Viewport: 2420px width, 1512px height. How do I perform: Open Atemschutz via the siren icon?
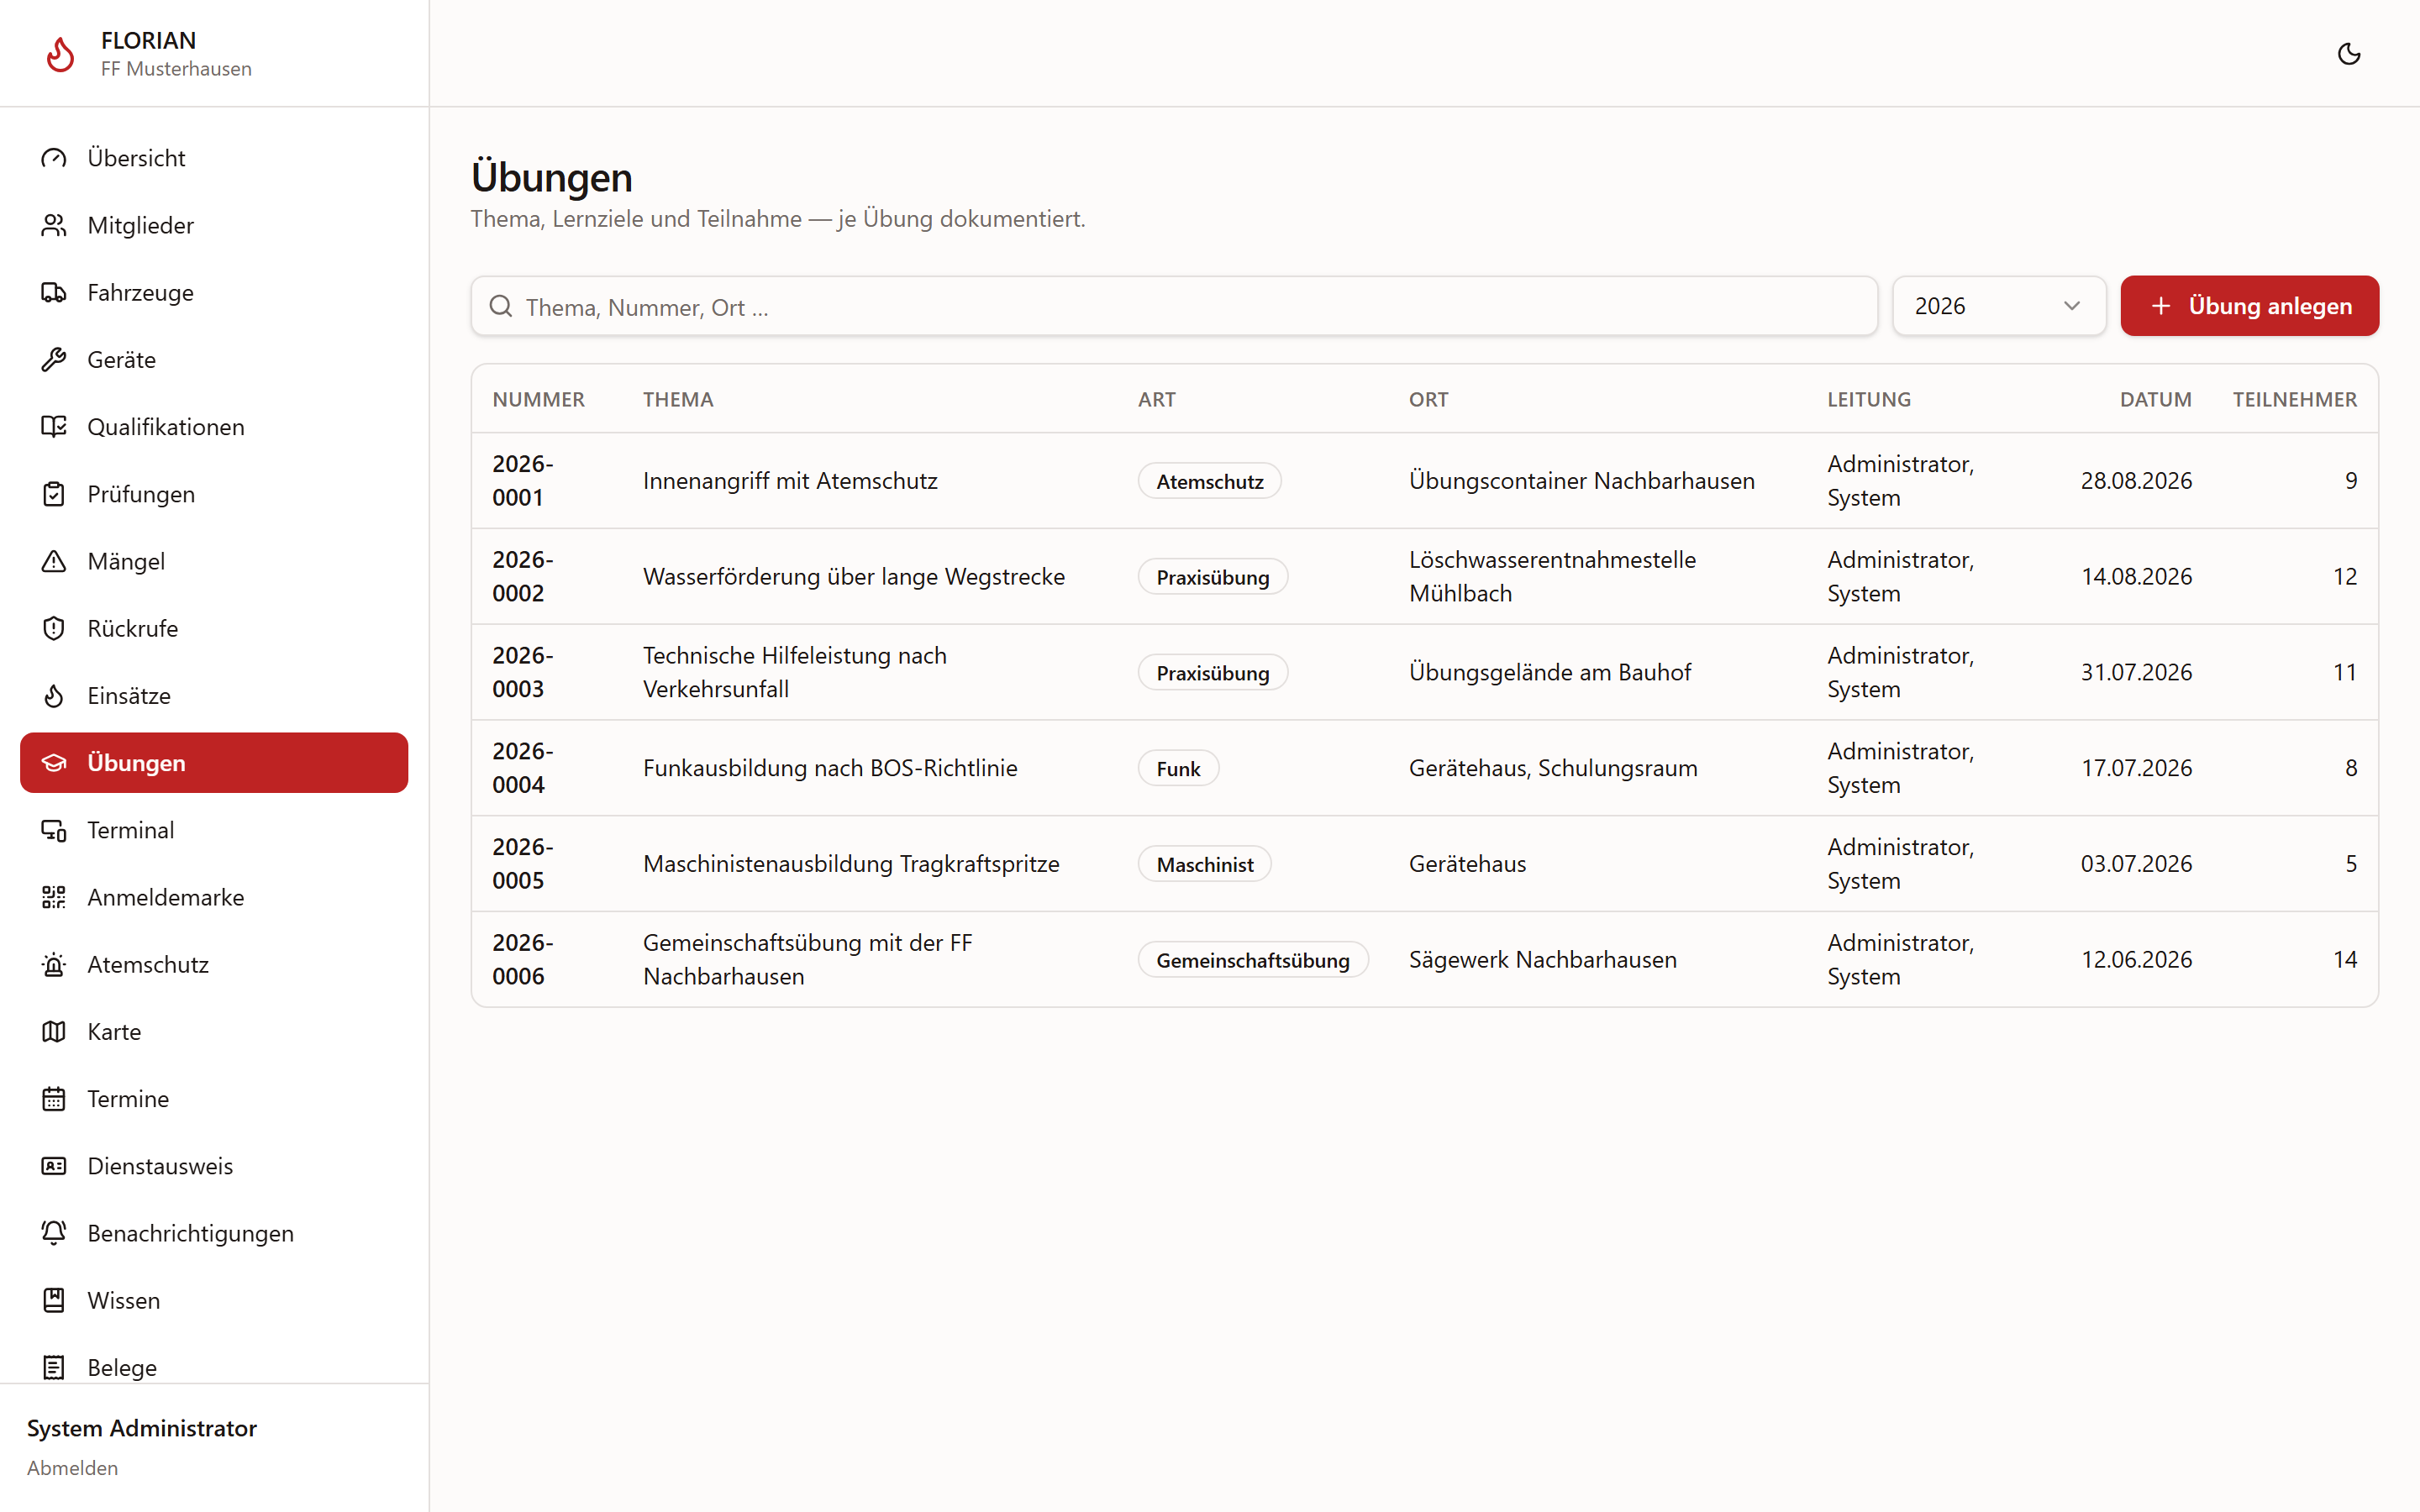point(54,964)
